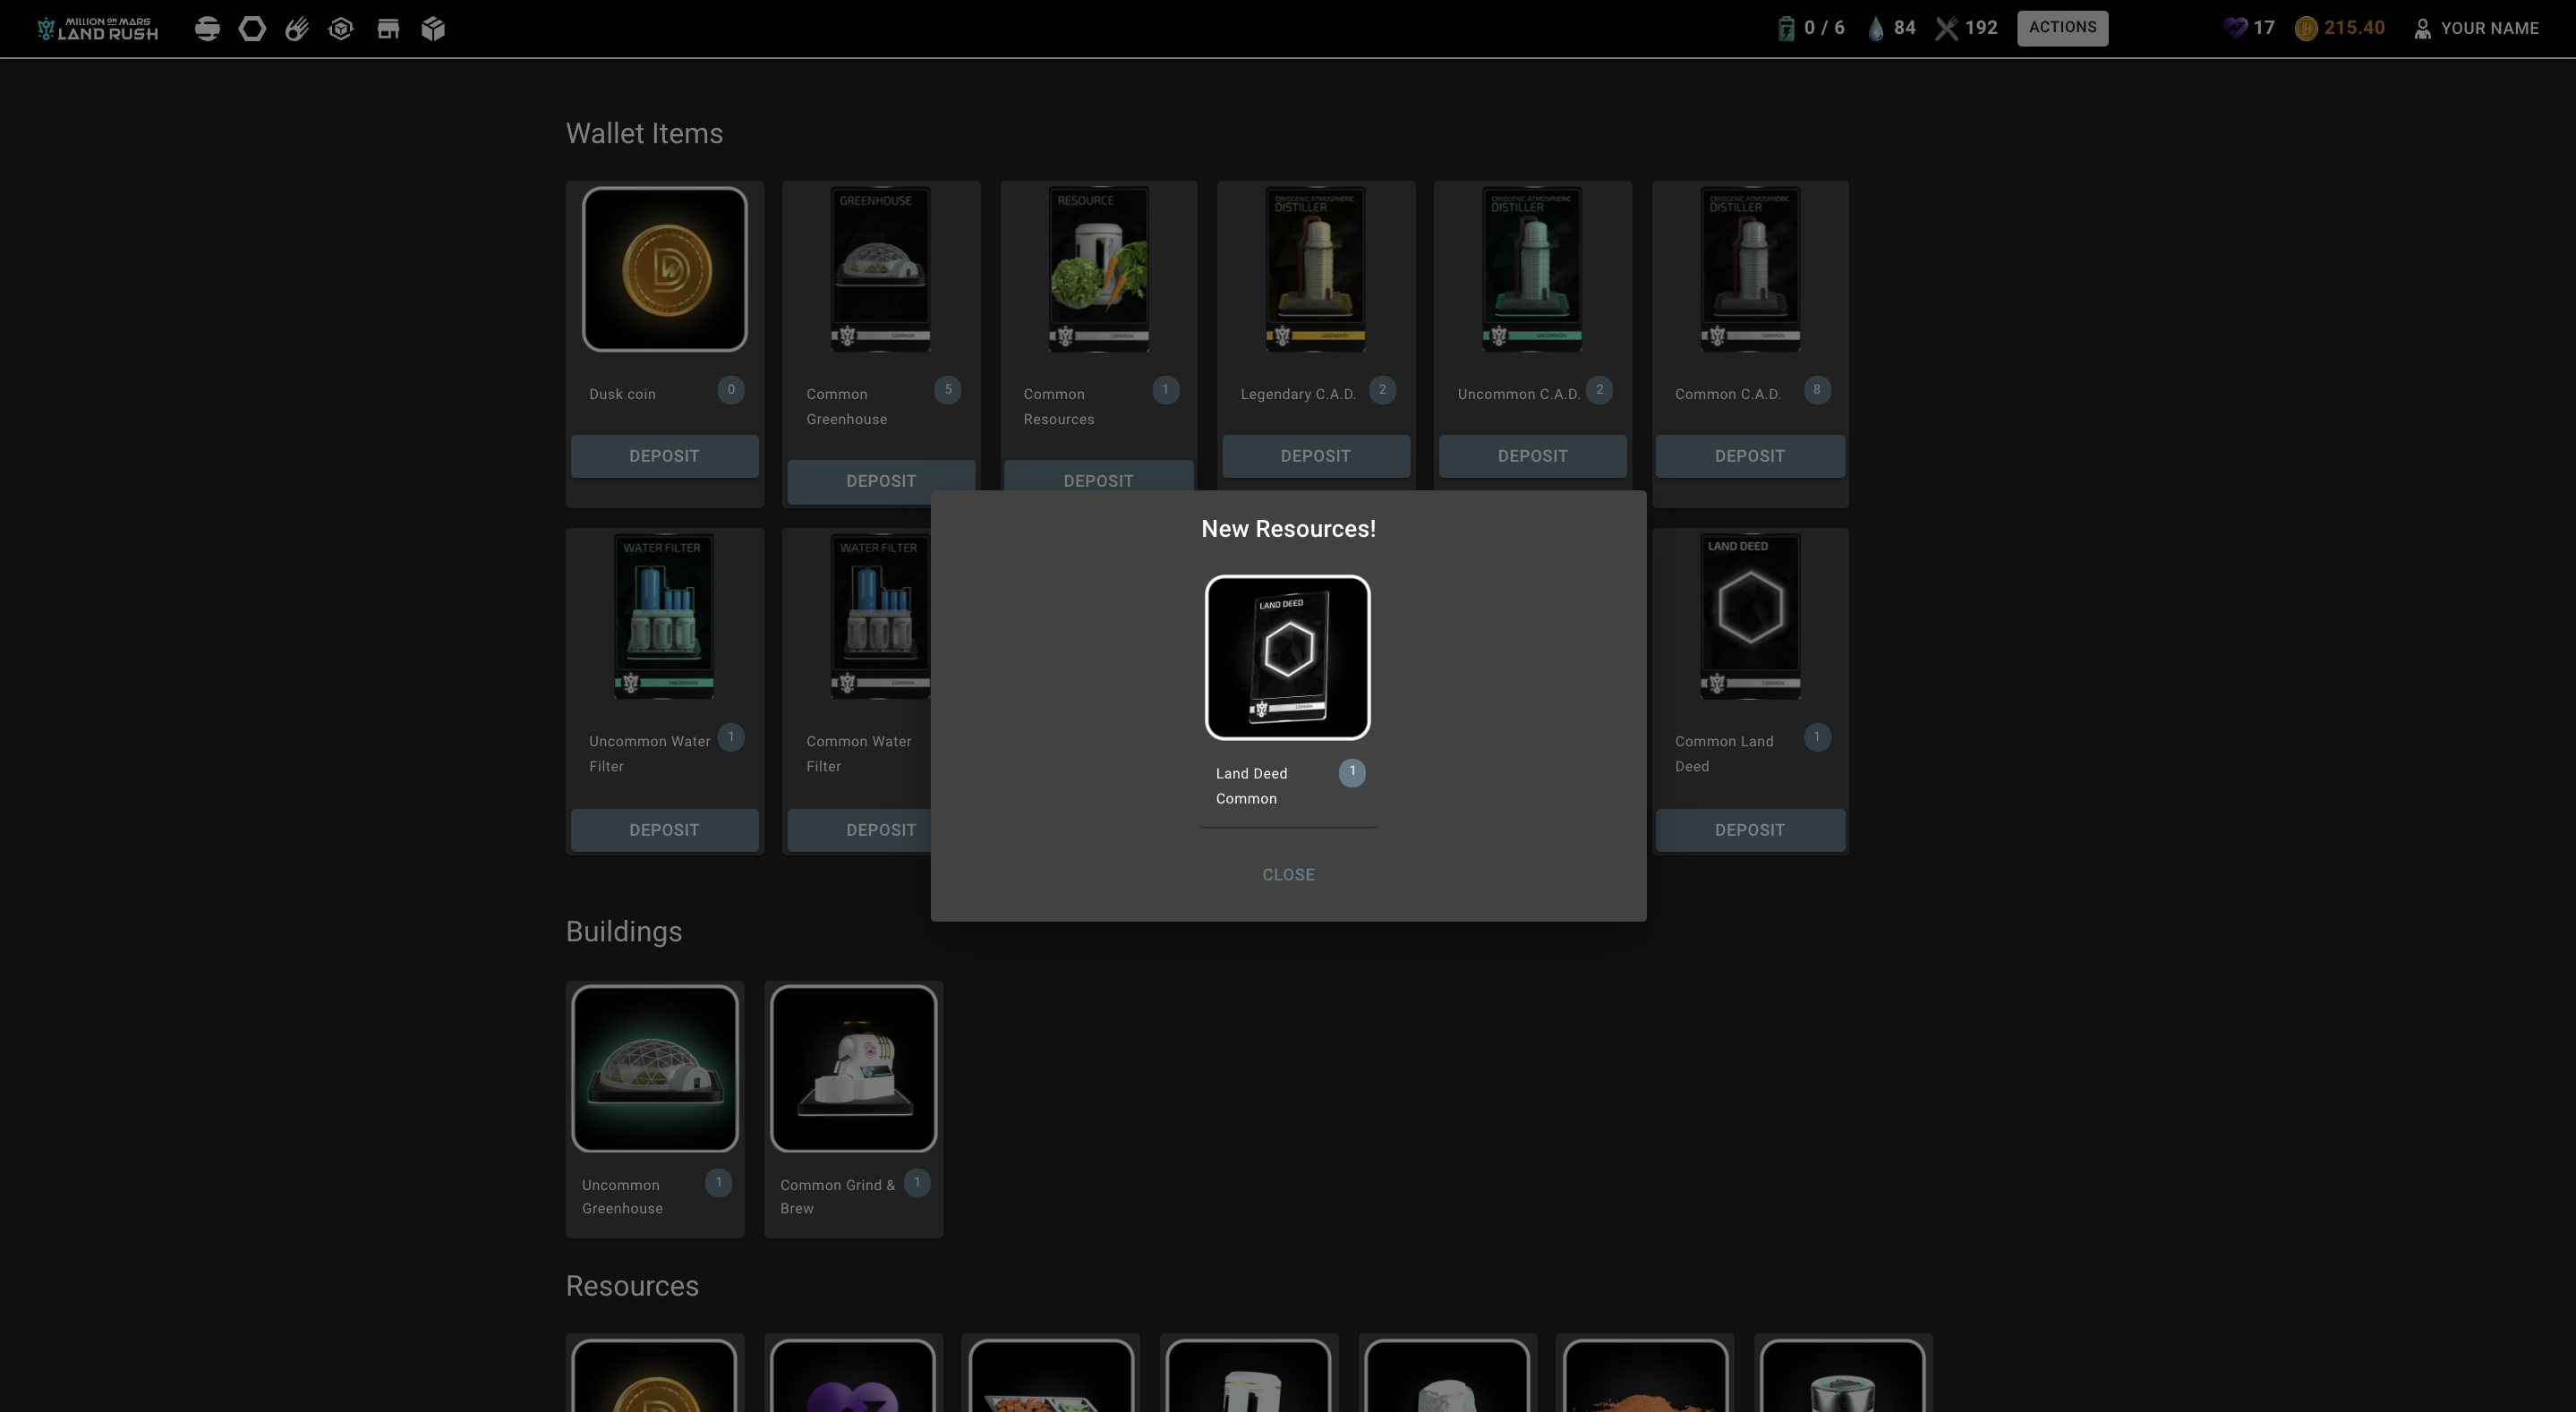The width and height of the screenshot is (2576, 1412).
Task: Select the Dusk coin wallet image
Action: pyautogui.click(x=664, y=269)
